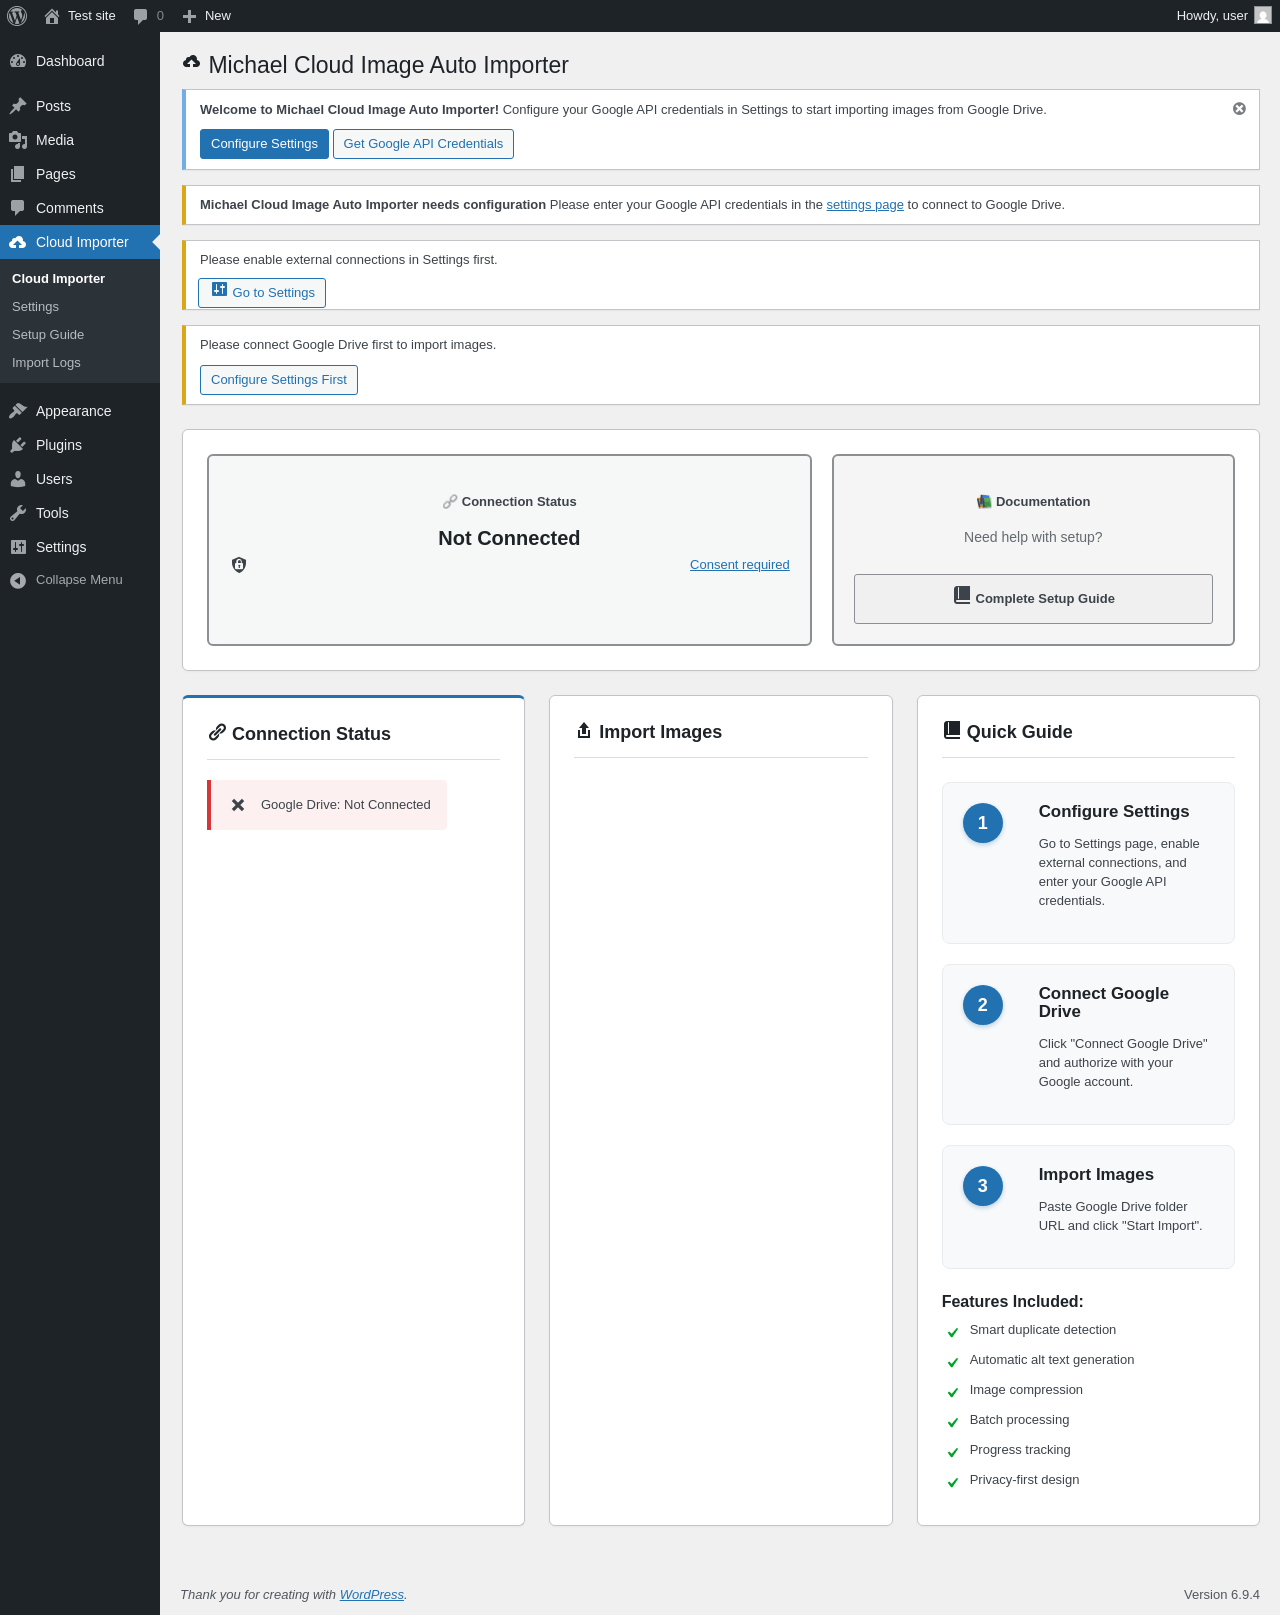Screen dimensions: 1280x1615
Task: Open the Complete Setup Guide
Action: point(1033,599)
